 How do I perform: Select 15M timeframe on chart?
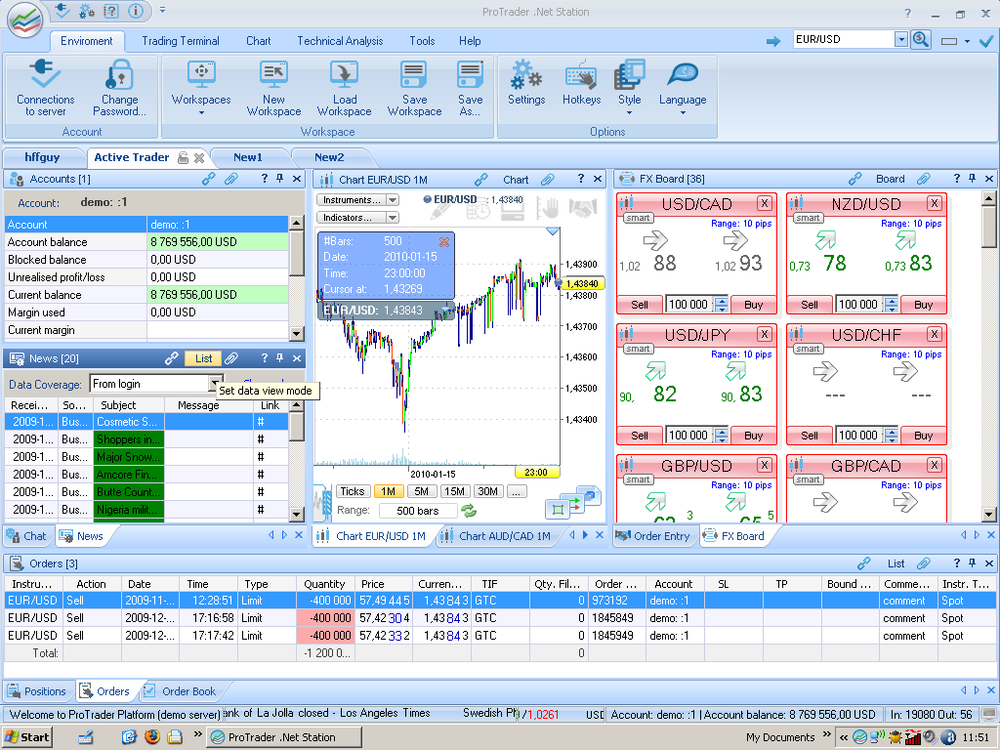pyautogui.click(x=454, y=491)
